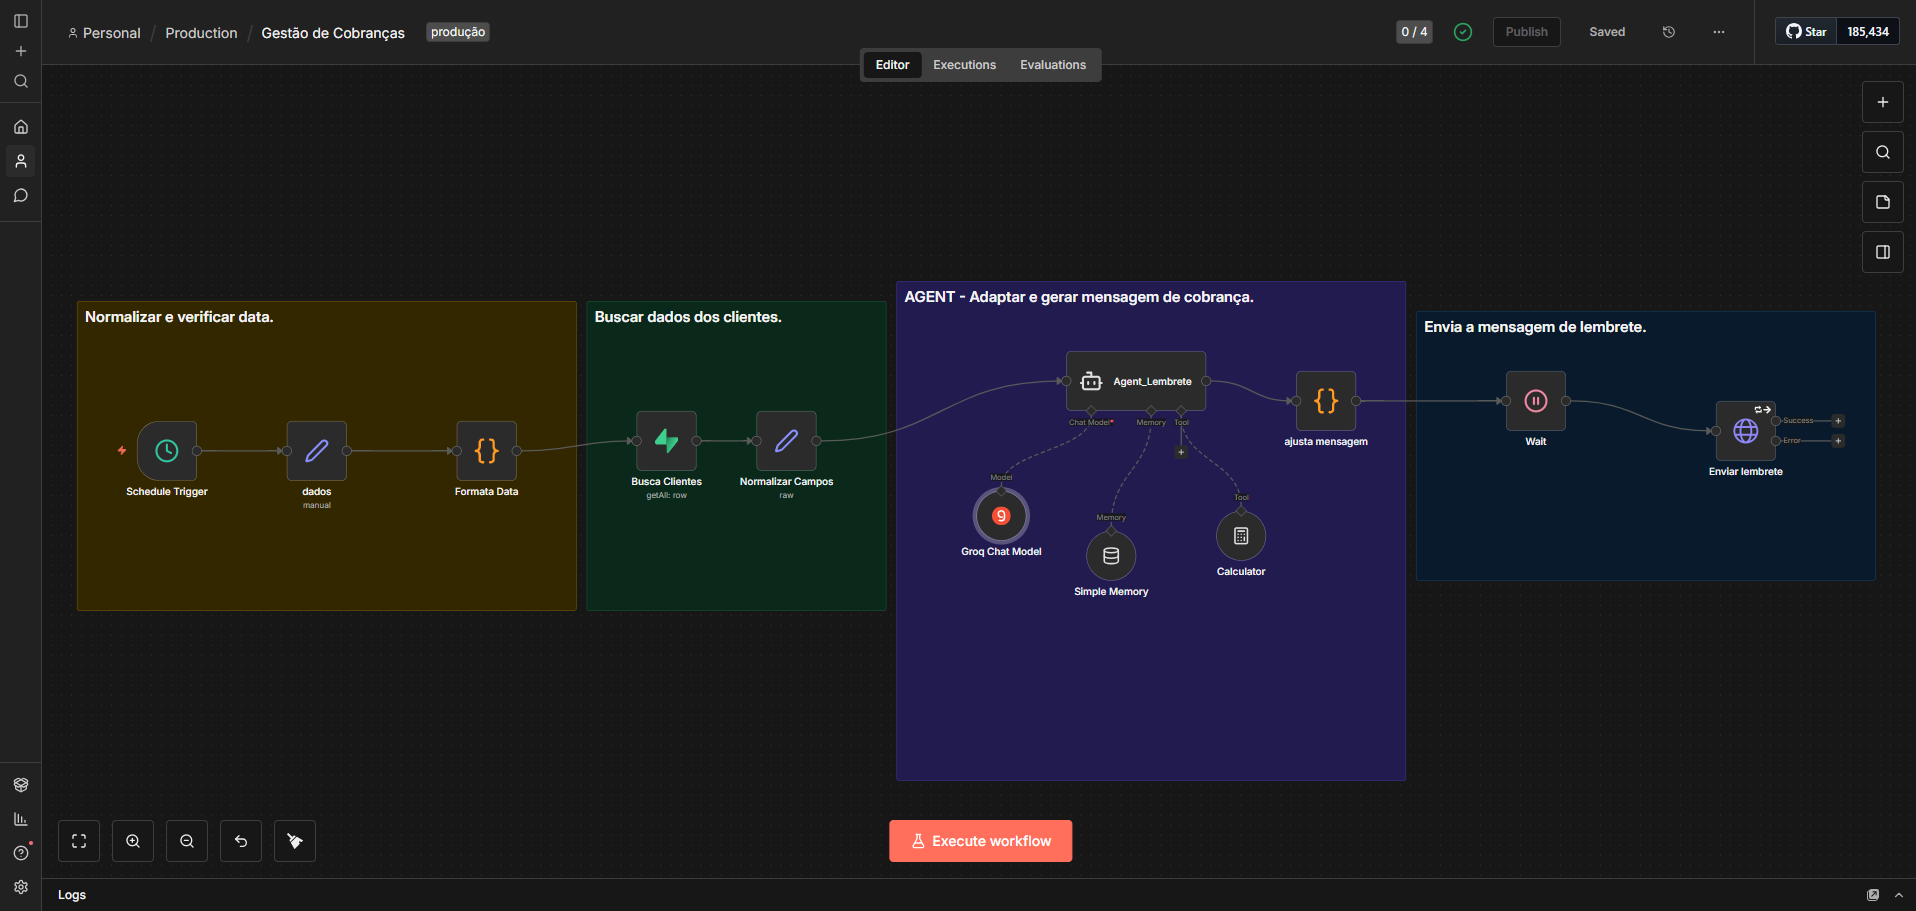
Task: Open the workflow more-options ellipsis menu
Action: pyautogui.click(x=1719, y=32)
